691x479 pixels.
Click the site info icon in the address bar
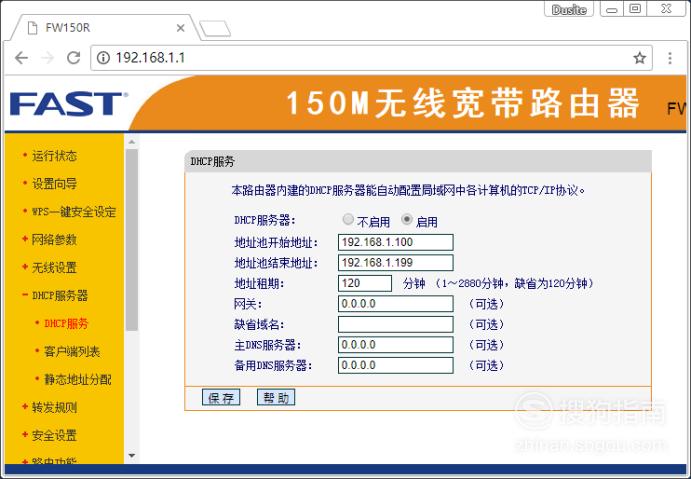[x=103, y=58]
